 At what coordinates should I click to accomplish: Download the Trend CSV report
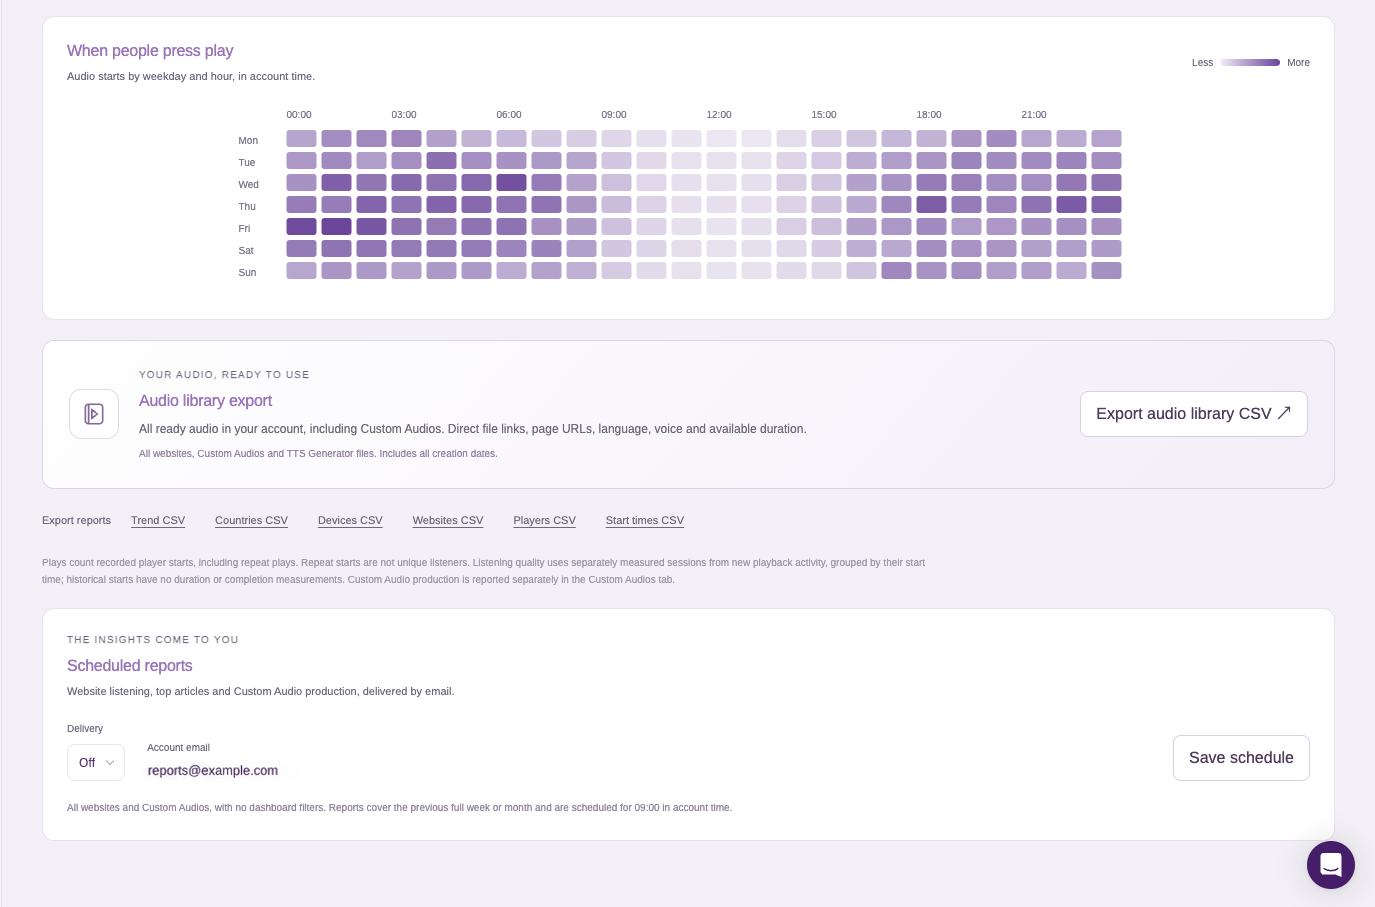[158, 521]
